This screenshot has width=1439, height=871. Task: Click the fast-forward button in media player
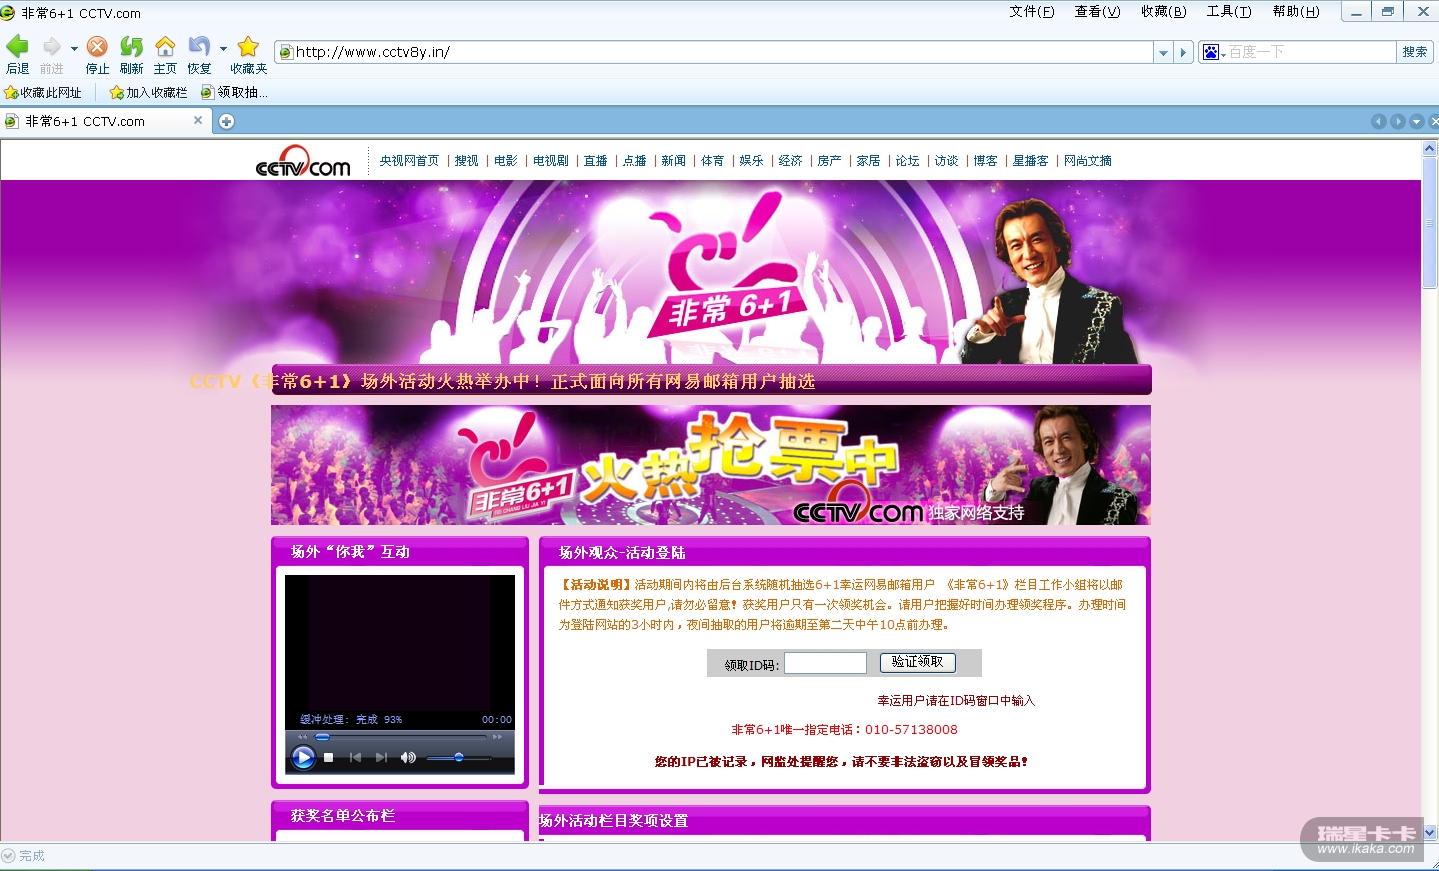pyautogui.click(x=497, y=737)
